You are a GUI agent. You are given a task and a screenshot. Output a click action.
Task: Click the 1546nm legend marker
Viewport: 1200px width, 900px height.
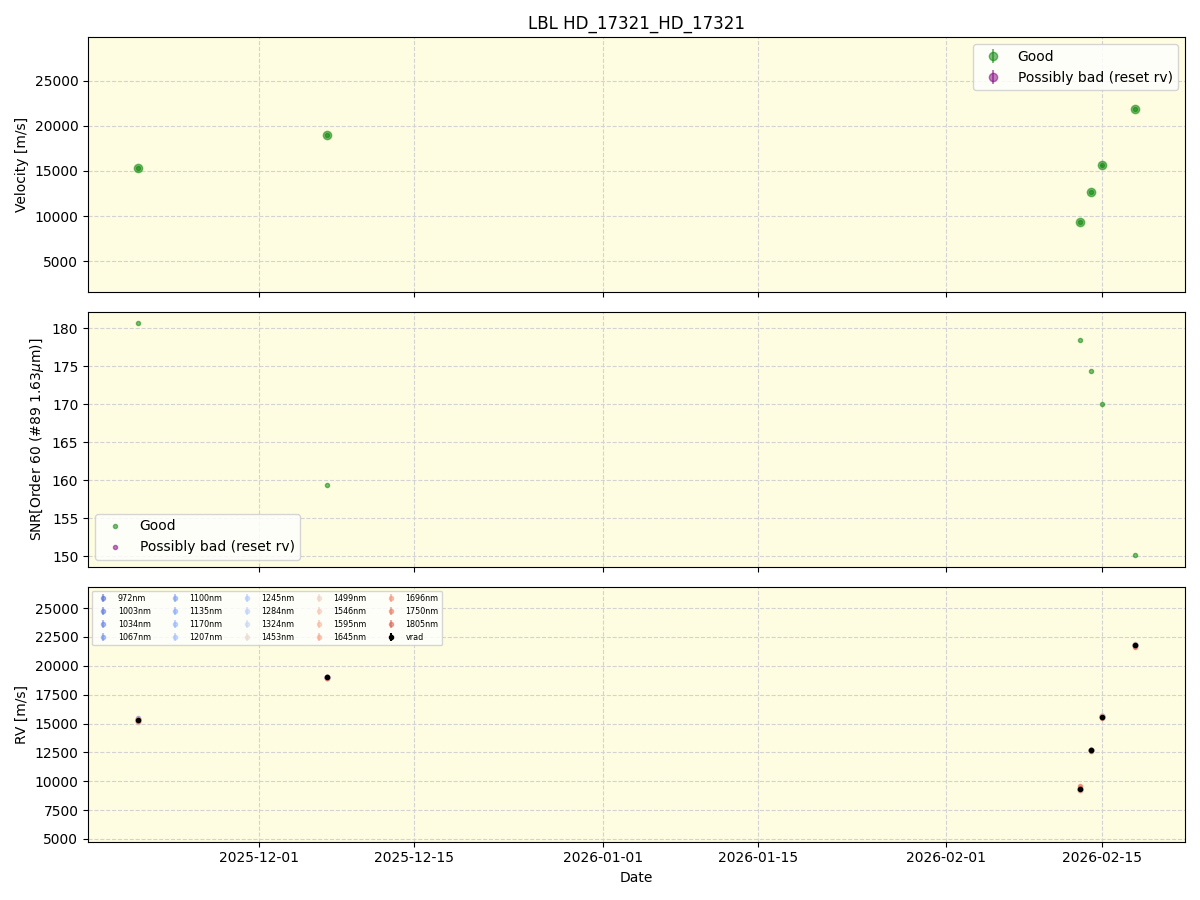(319, 611)
